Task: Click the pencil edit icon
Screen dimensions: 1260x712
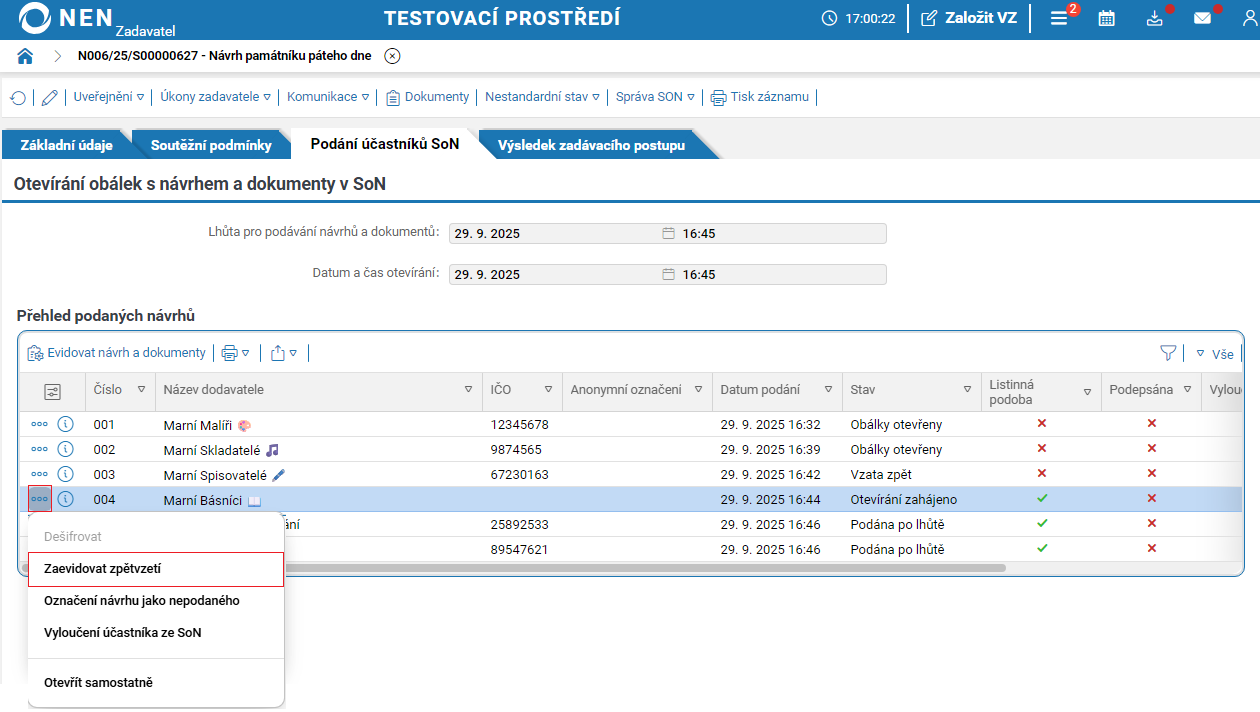Action: pos(49,98)
